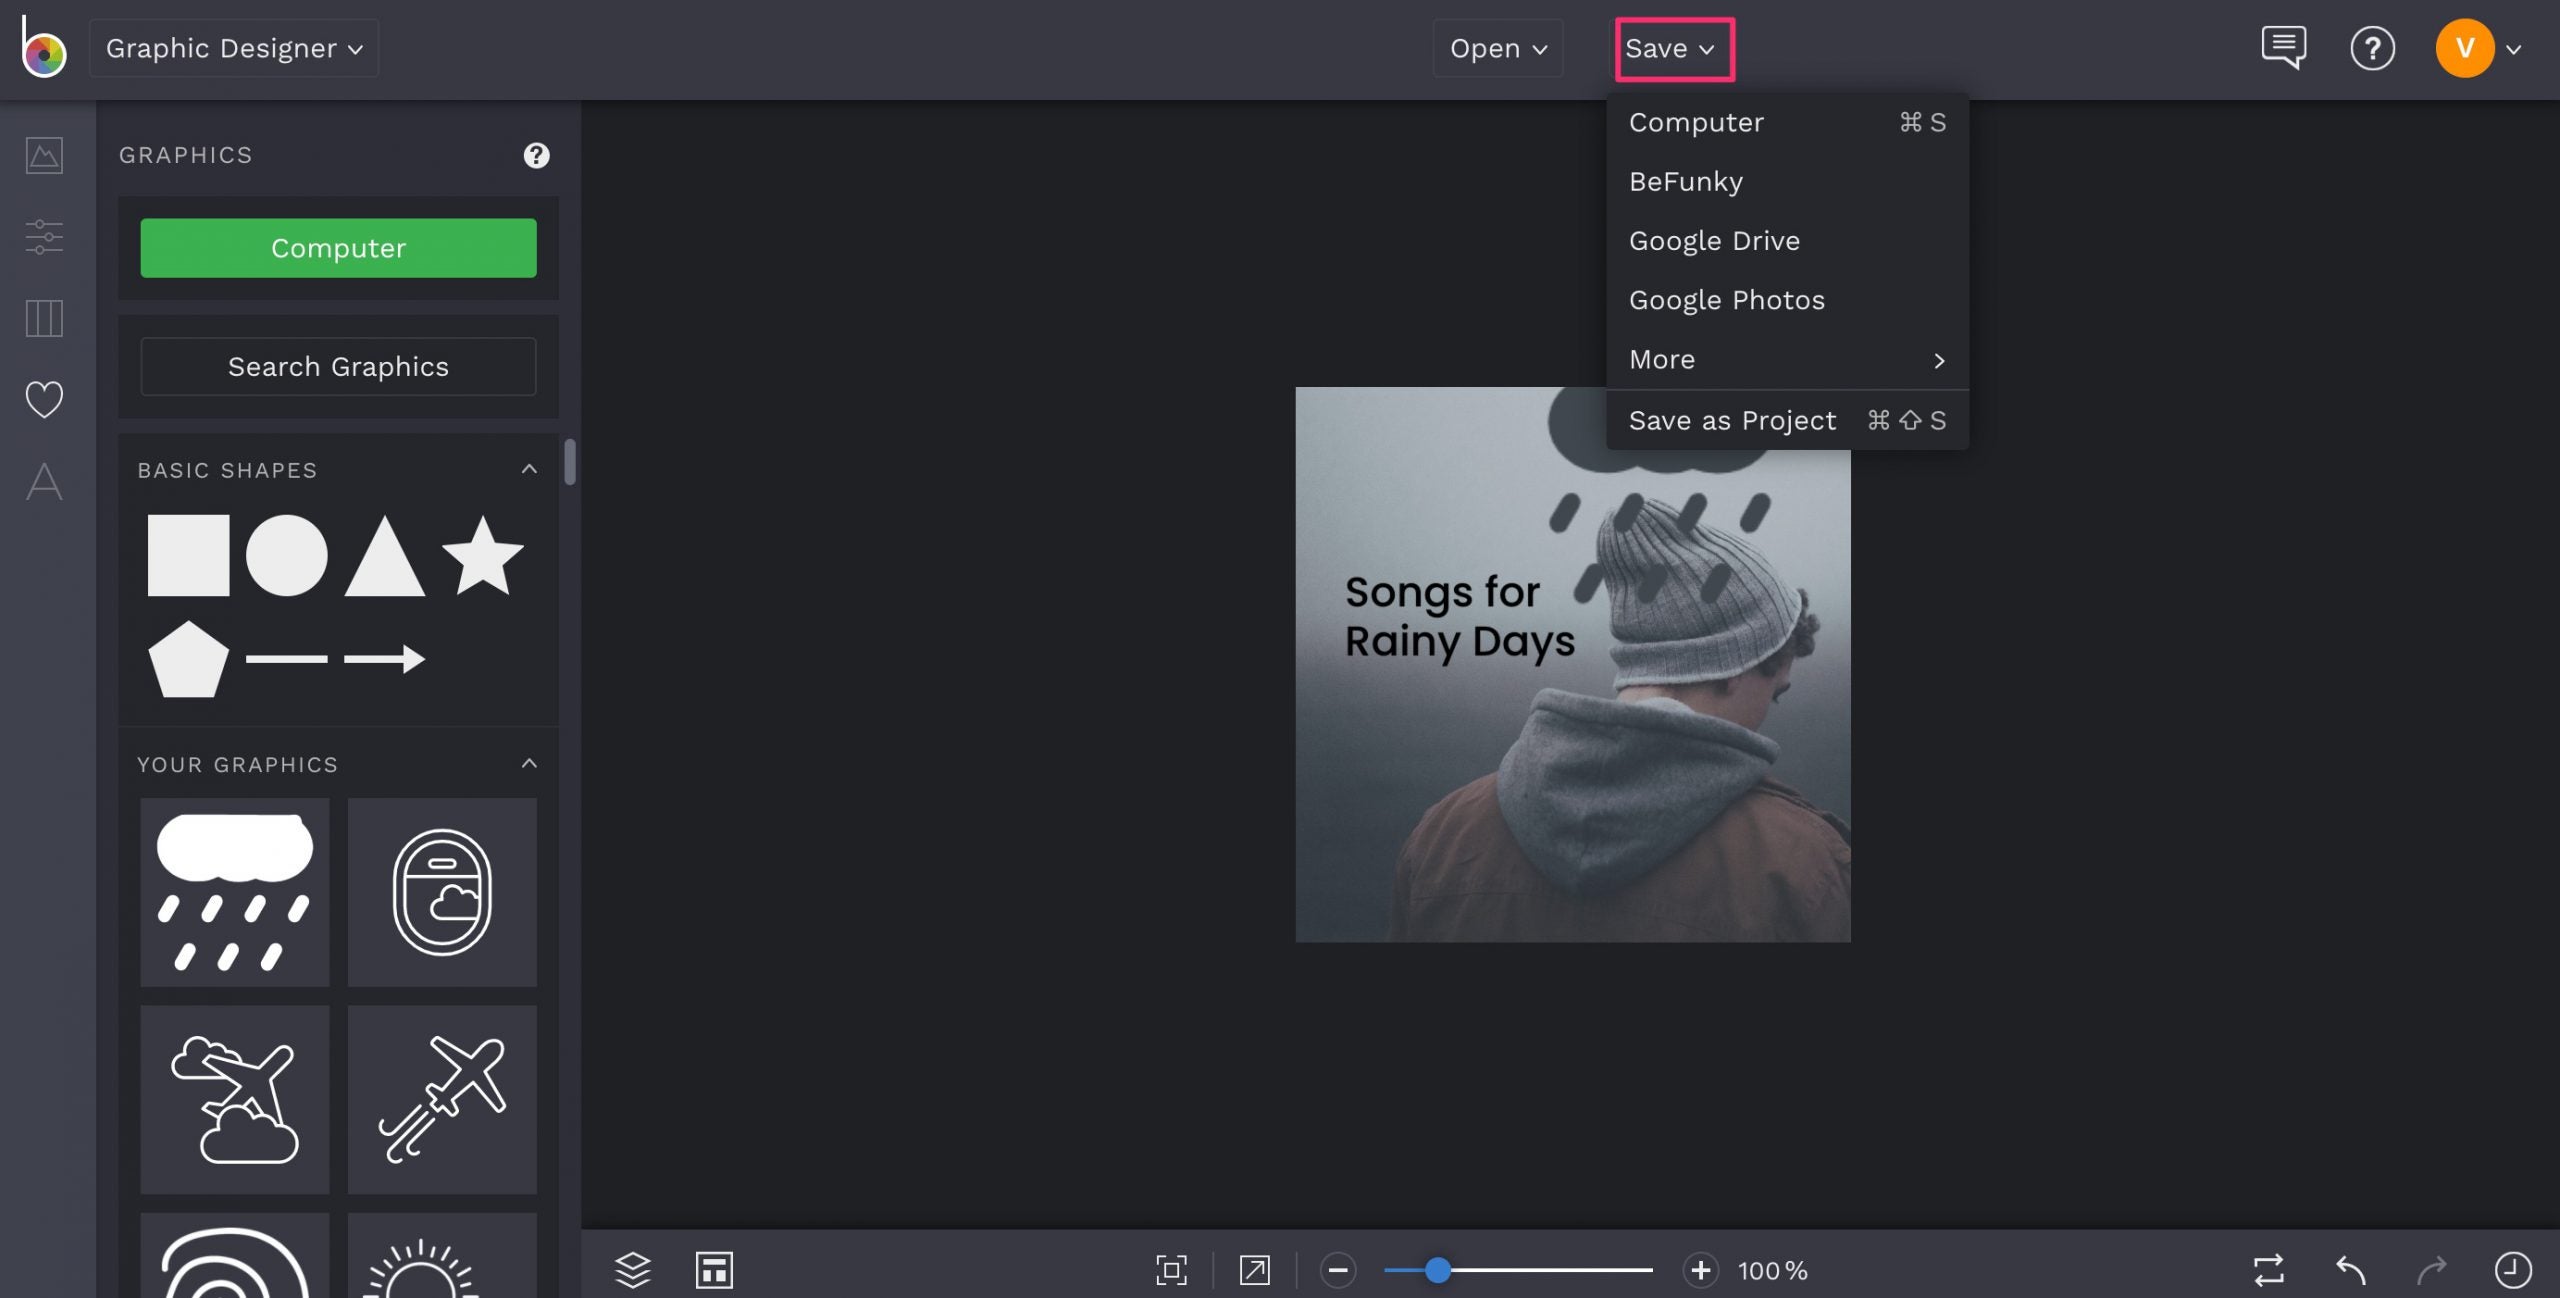
Task: Open the Layers panel from bottom toolbar
Action: click(633, 1270)
